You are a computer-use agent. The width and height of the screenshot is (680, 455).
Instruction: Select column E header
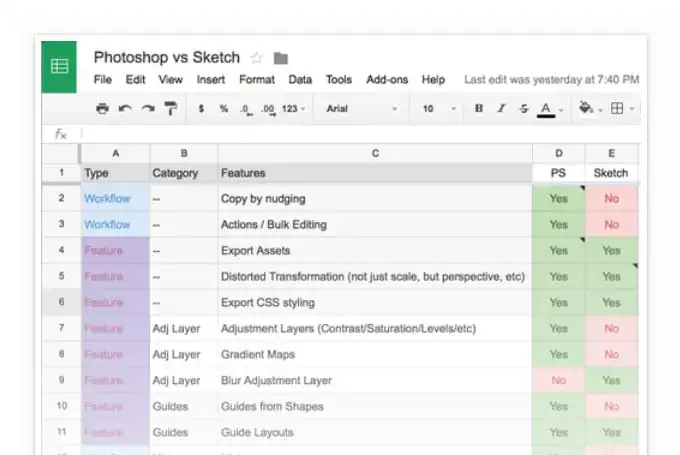tap(611, 154)
